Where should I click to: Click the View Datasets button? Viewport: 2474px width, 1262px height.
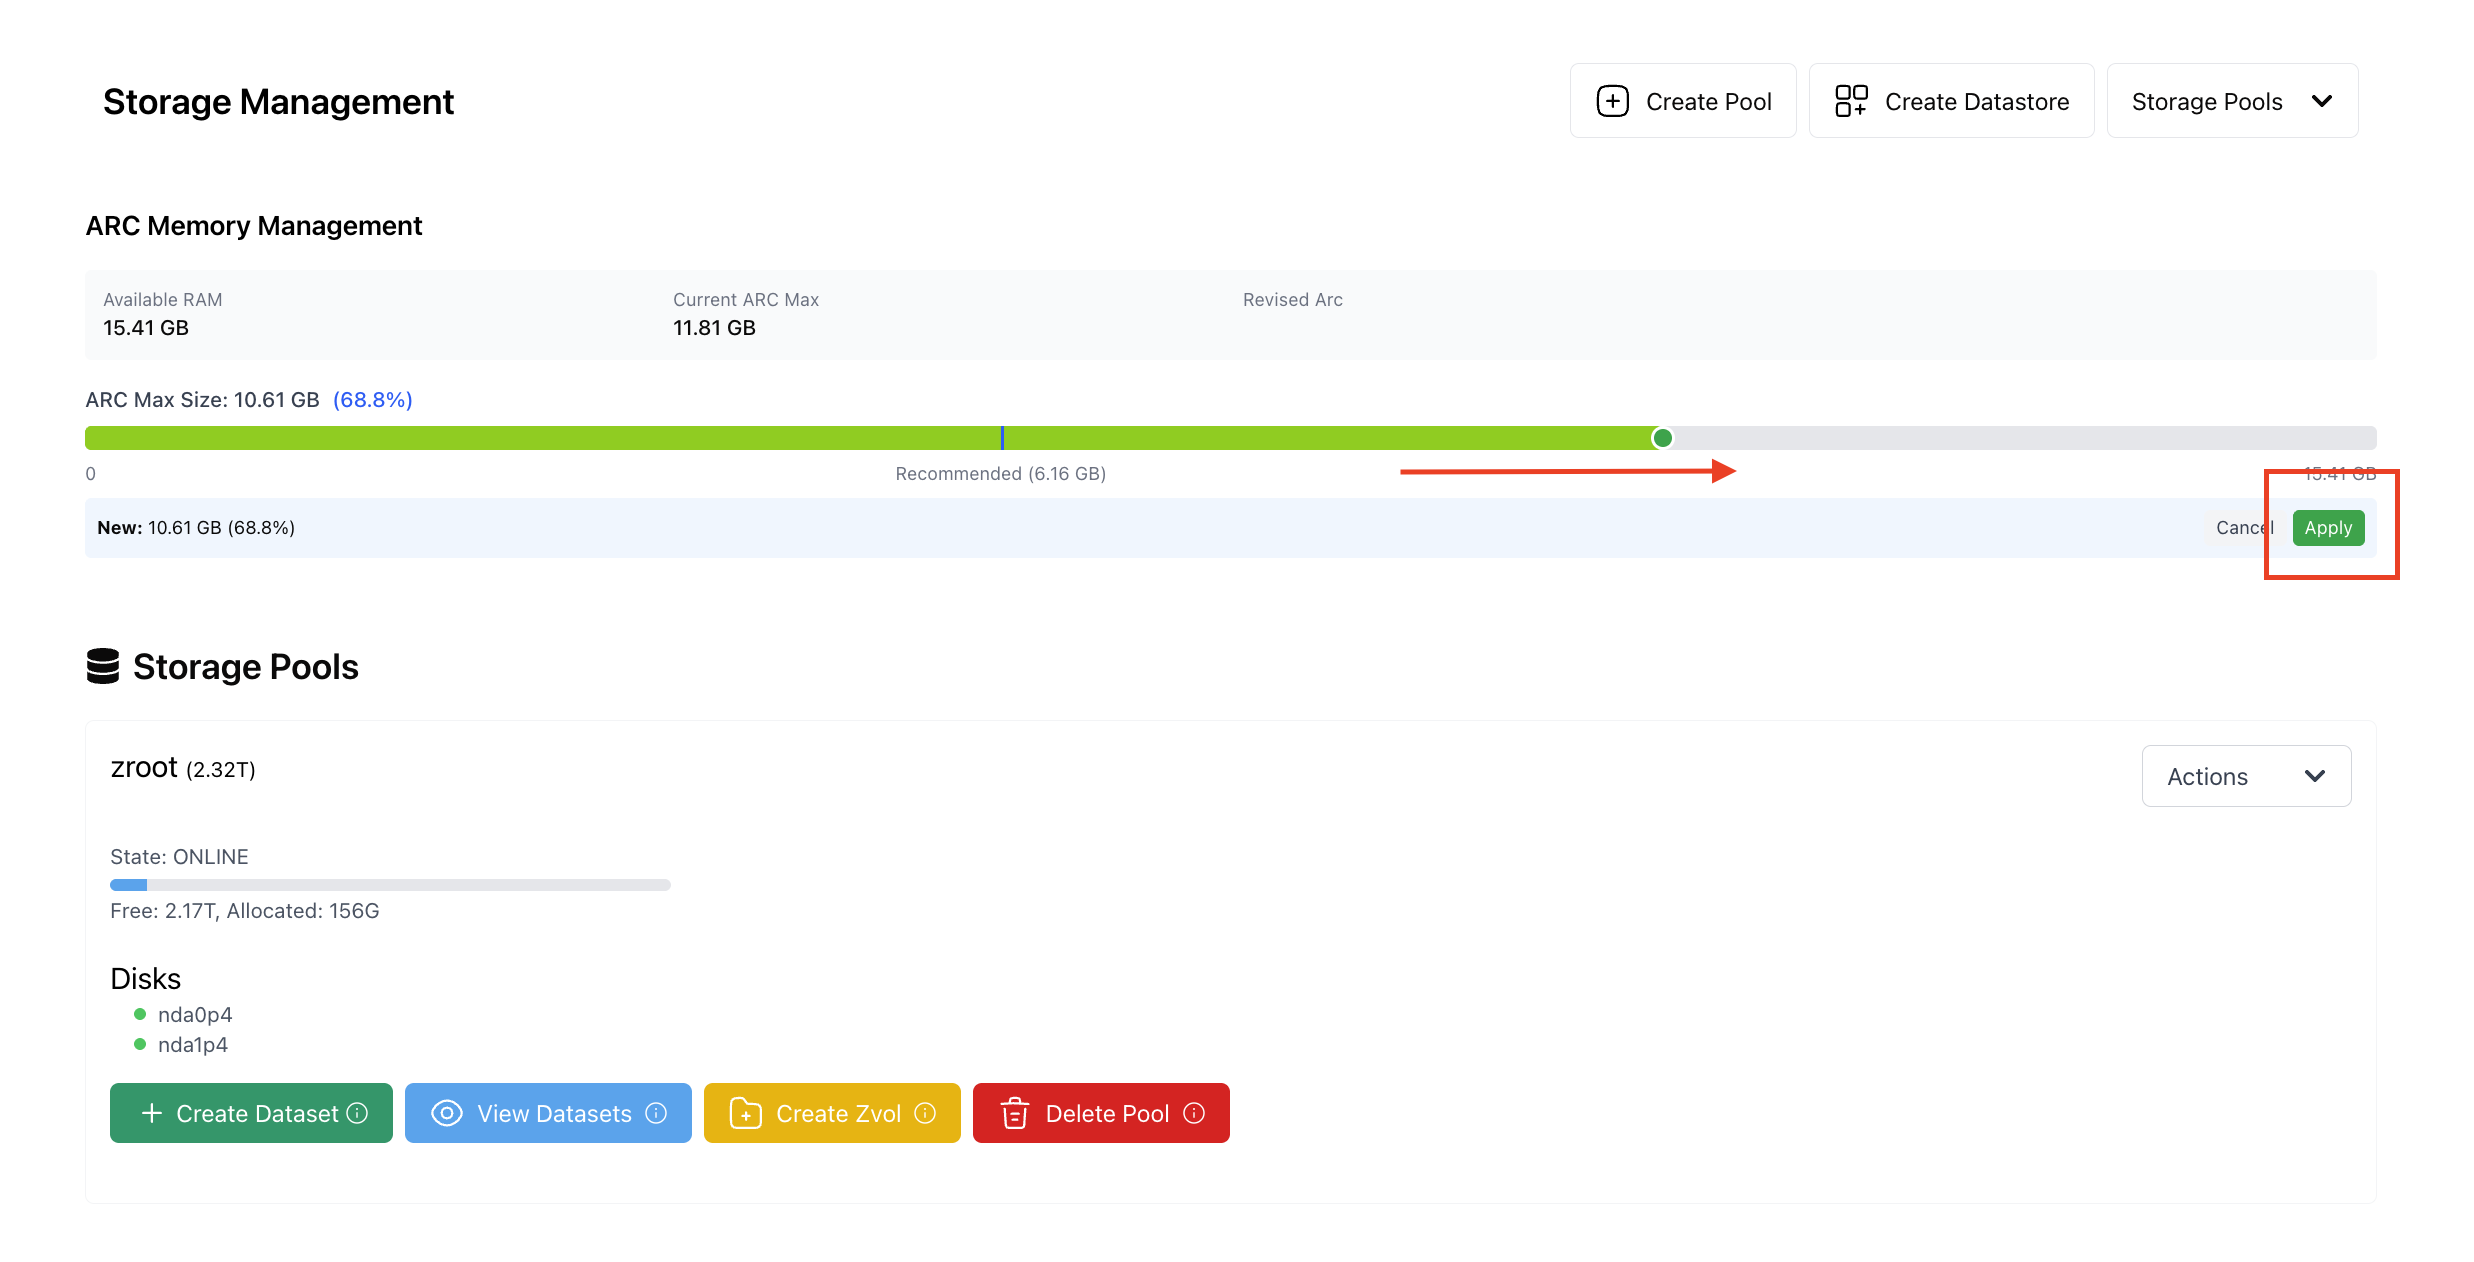pos(548,1113)
